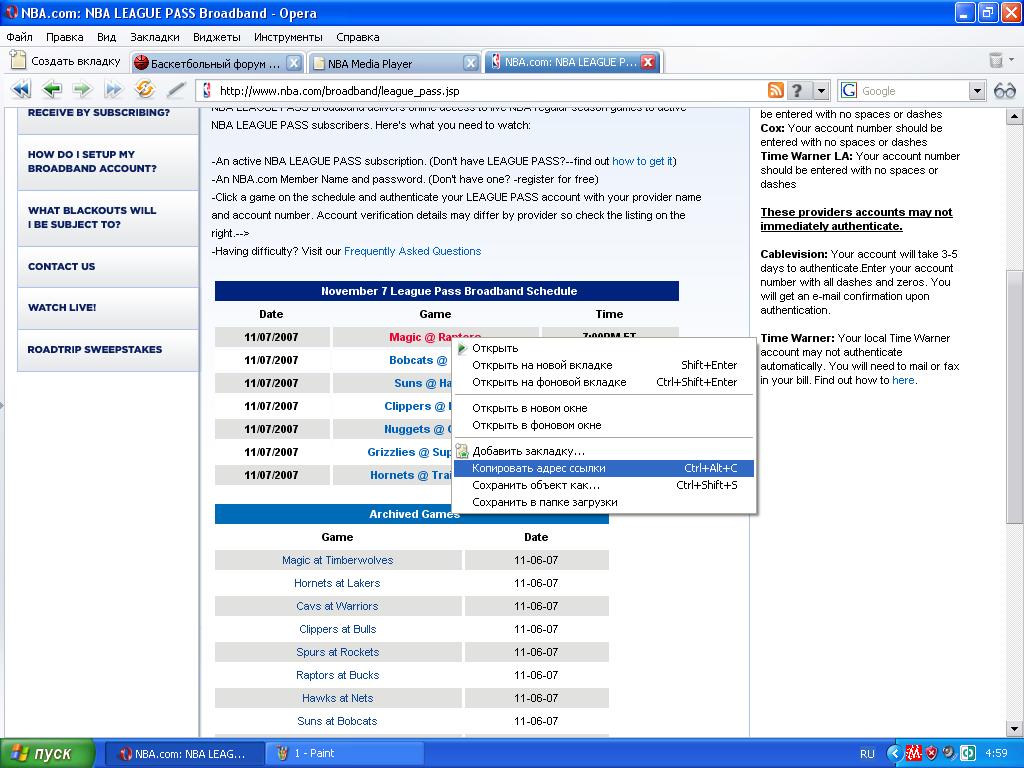The height and width of the screenshot is (768, 1024).
Task: Switch to '1 - Paint' in the taskbar
Action: point(345,753)
